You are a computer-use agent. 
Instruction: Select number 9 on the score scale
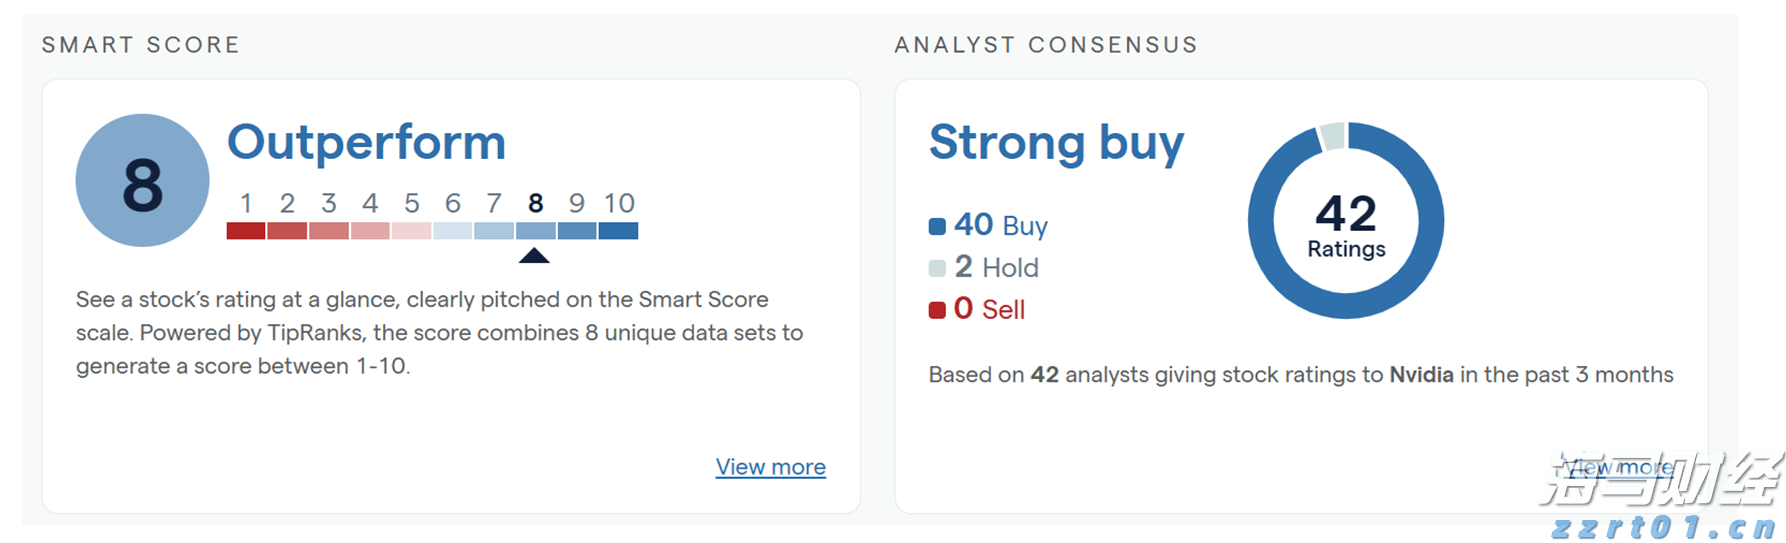pos(577,203)
